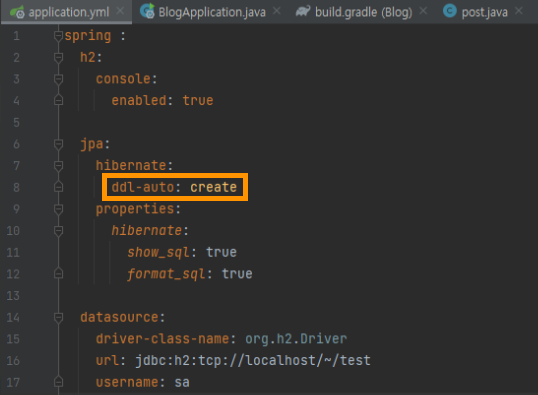Click line number 1 in the gutter

[x=16, y=36]
